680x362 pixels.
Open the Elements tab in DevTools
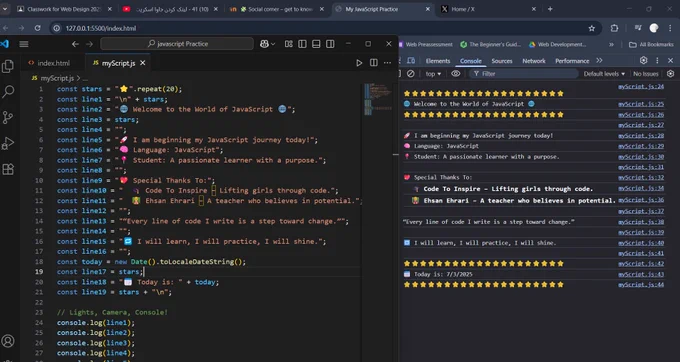click(x=438, y=61)
